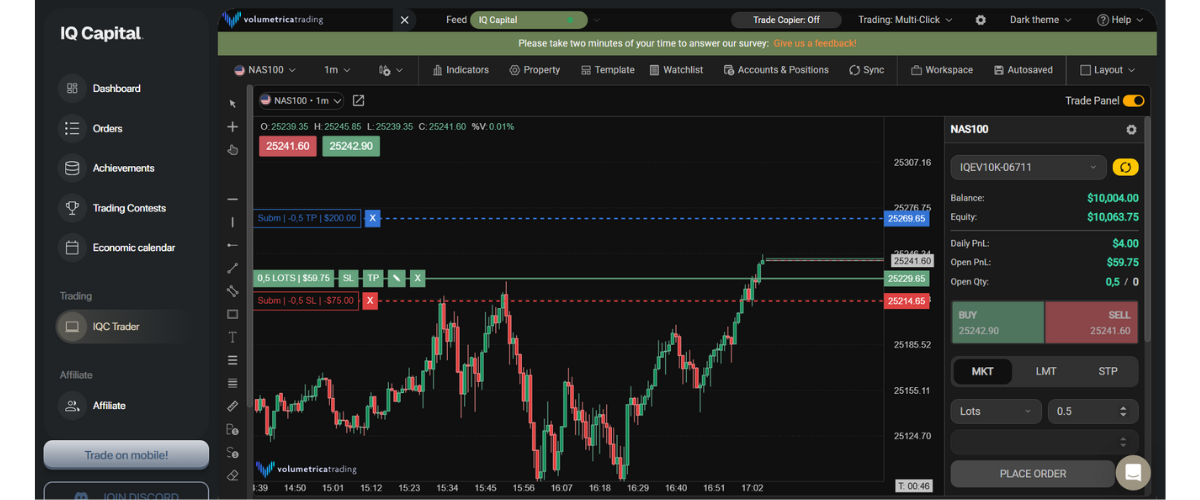This screenshot has width=1200, height=500.
Task: Open the Dark theme dropdown
Action: [x=1040, y=20]
